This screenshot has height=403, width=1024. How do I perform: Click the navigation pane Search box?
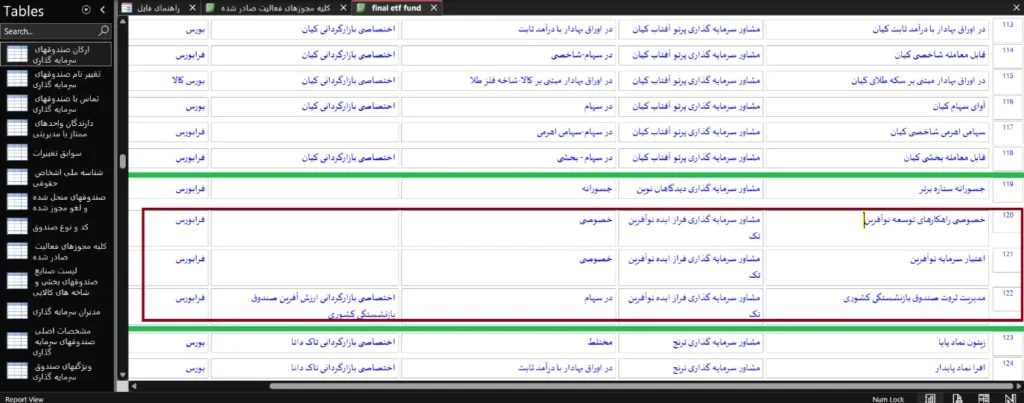tap(49, 31)
